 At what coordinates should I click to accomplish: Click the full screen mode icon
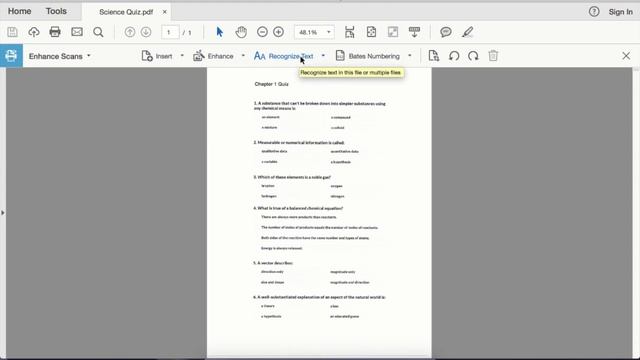[393, 32]
